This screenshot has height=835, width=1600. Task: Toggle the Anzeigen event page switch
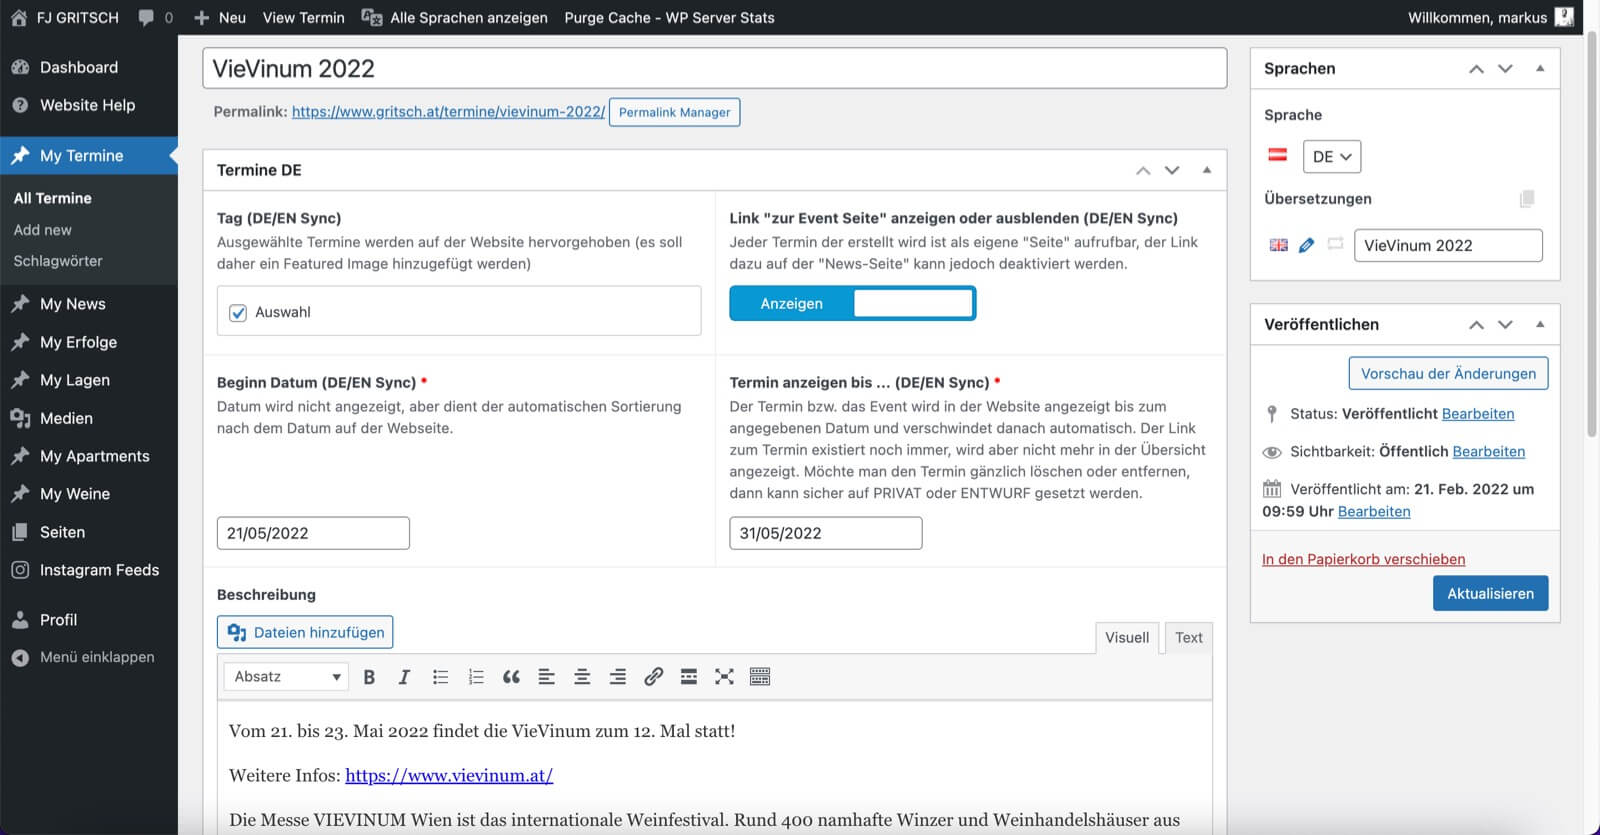(852, 304)
